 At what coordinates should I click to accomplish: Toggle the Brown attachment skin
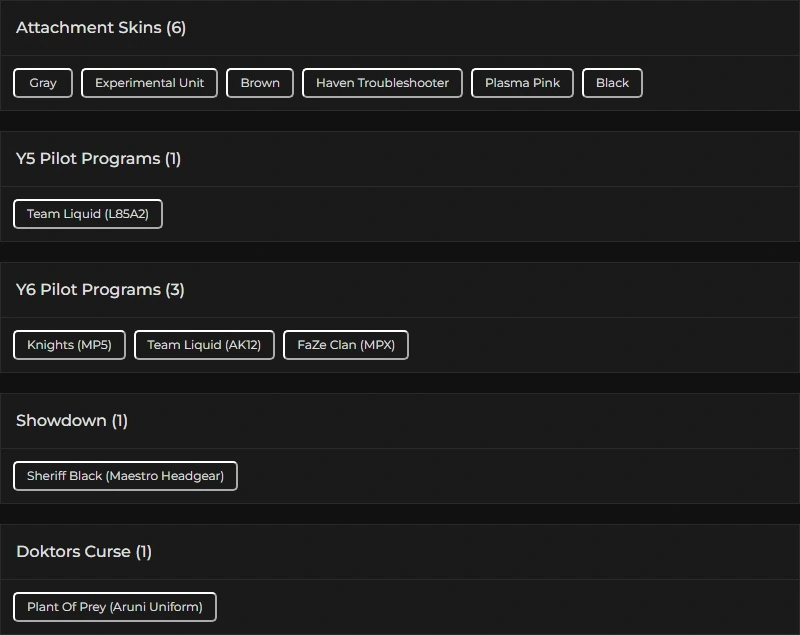coord(260,83)
